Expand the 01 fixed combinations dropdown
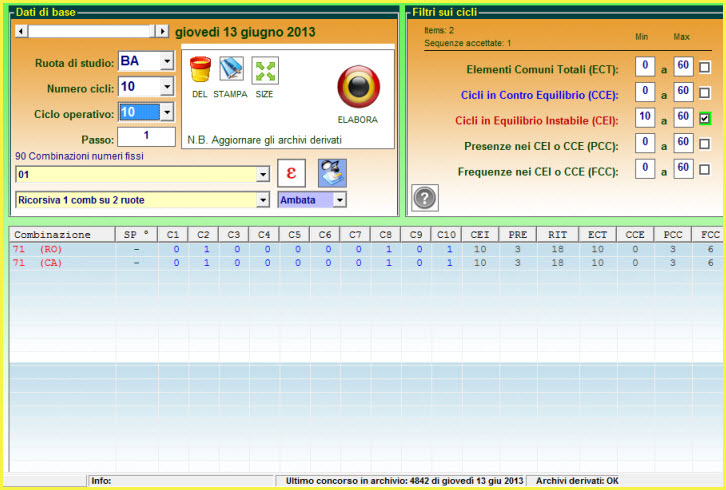This screenshot has width=726, height=490. pos(263,175)
